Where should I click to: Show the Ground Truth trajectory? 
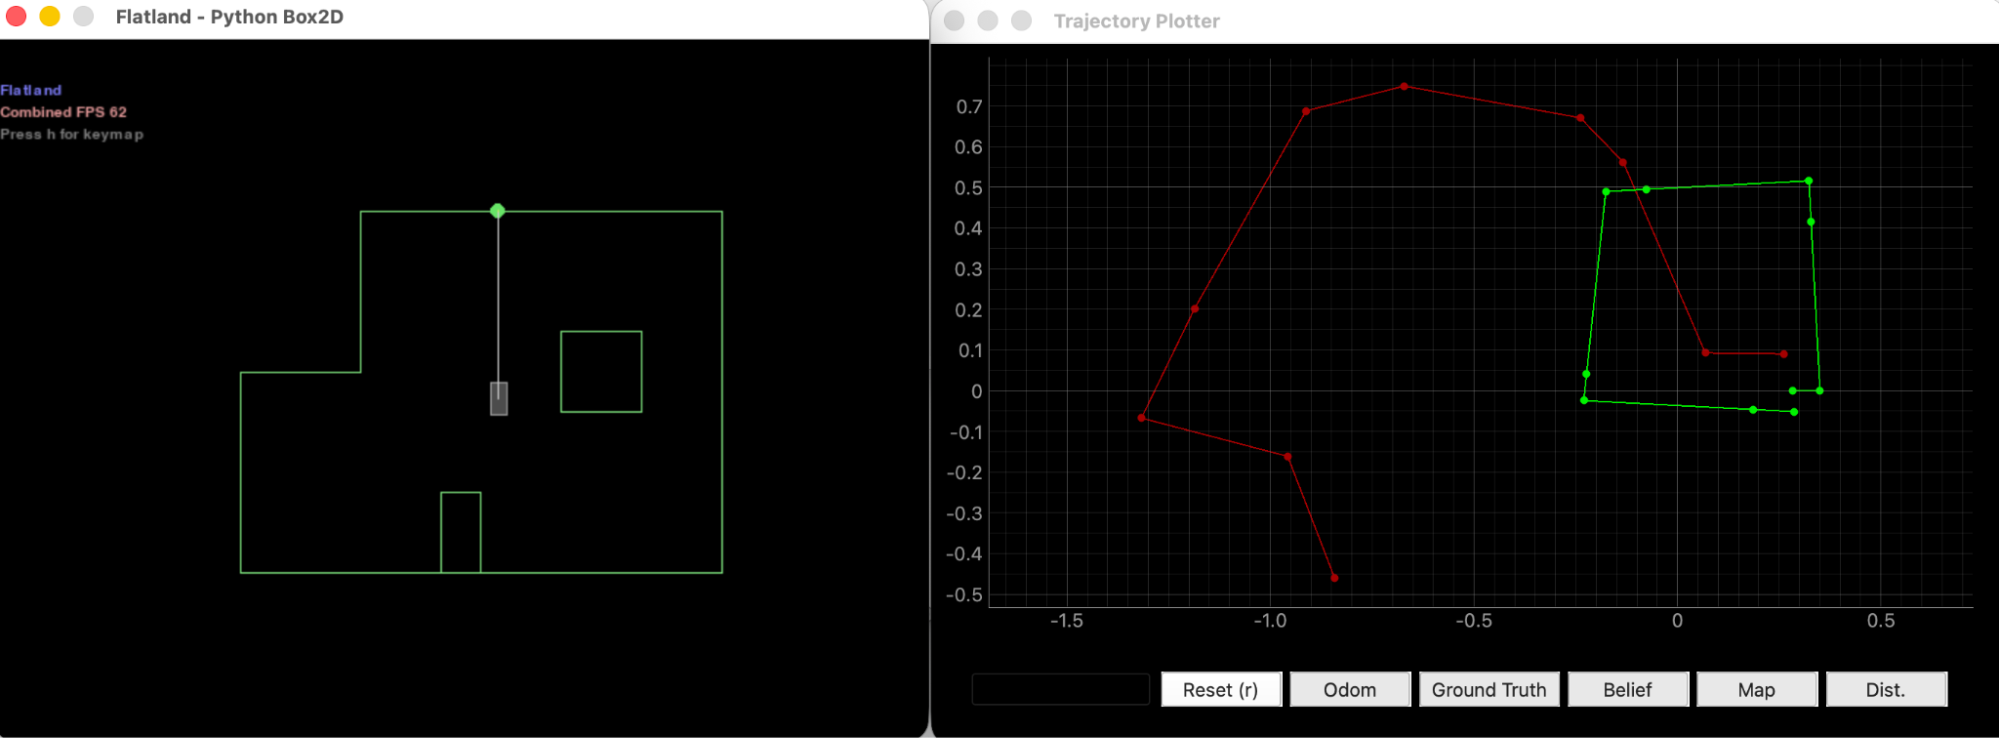pyautogui.click(x=1489, y=689)
